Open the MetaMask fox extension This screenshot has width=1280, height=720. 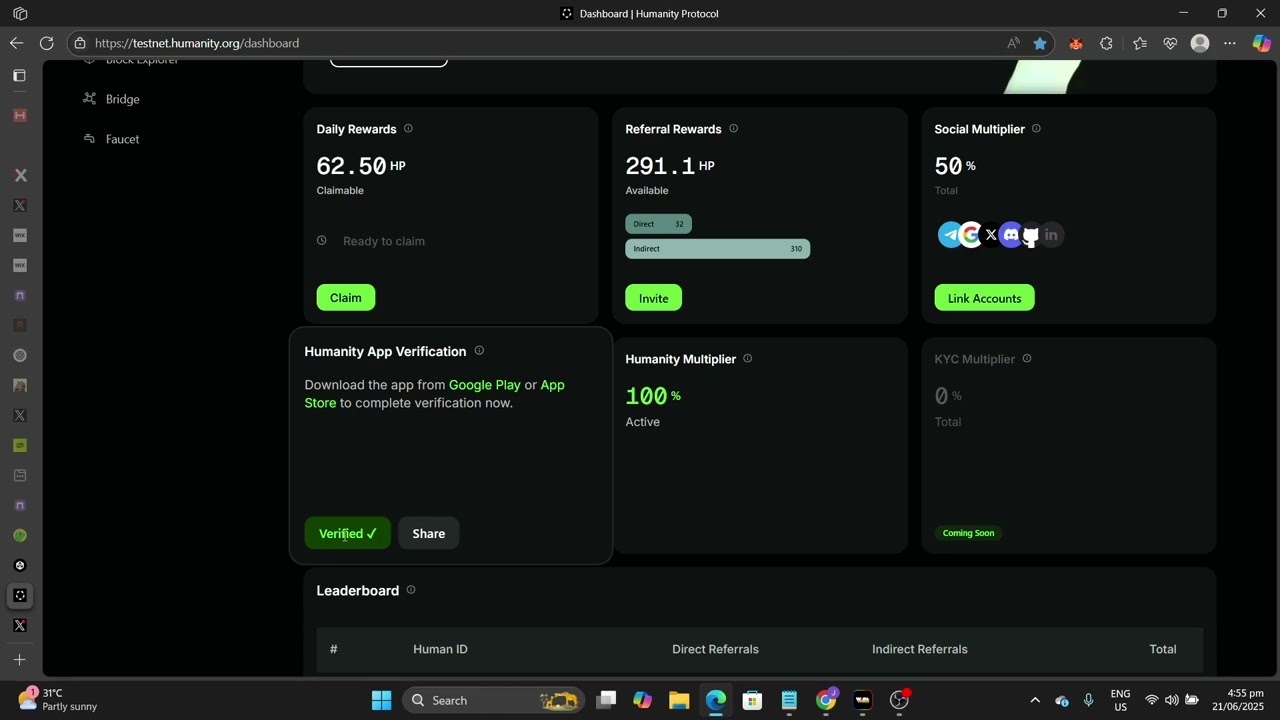pyautogui.click(x=1076, y=43)
